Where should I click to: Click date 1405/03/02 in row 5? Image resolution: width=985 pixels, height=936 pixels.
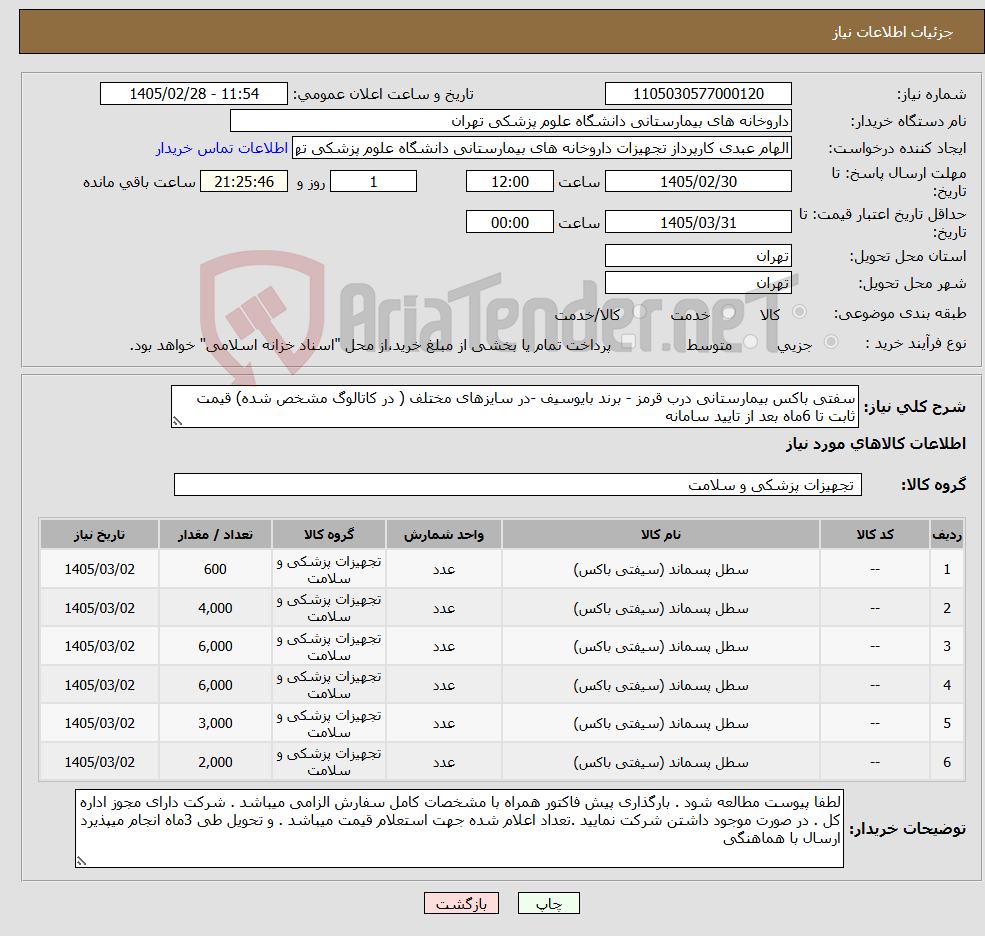tap(99, 724)
